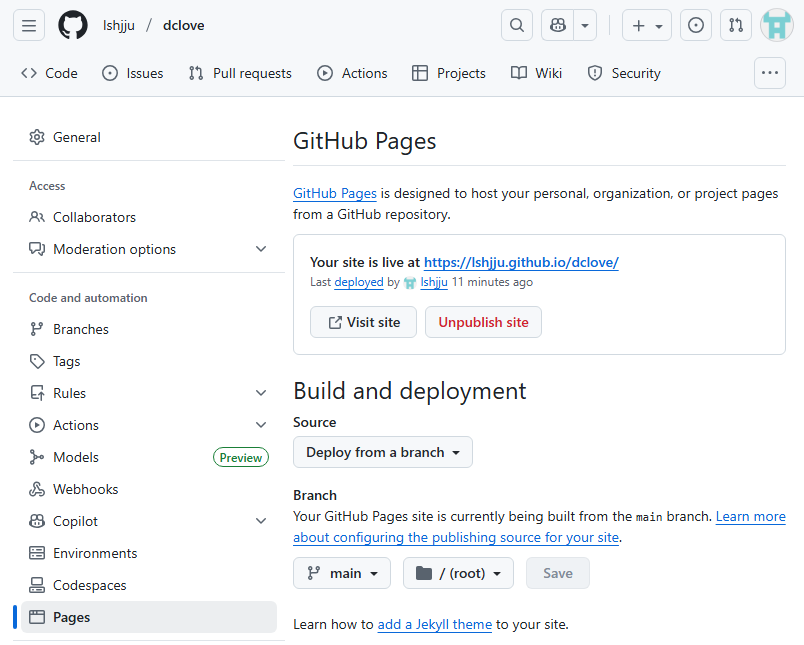This screenshot has width=804, height=645.
Task: Open user avatar profile menu
Action: coord(777,25)
